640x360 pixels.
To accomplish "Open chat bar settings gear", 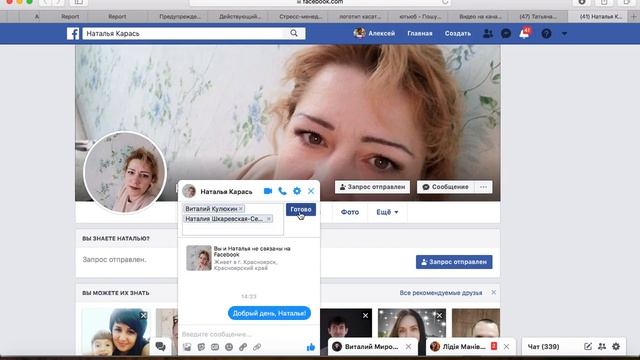I will [616, 347].
